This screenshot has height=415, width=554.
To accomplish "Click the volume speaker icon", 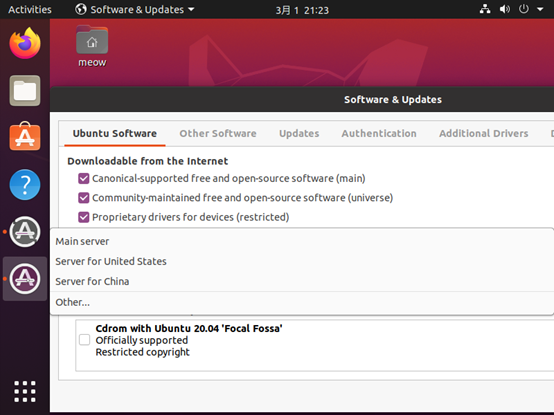I will pos(505,9).
